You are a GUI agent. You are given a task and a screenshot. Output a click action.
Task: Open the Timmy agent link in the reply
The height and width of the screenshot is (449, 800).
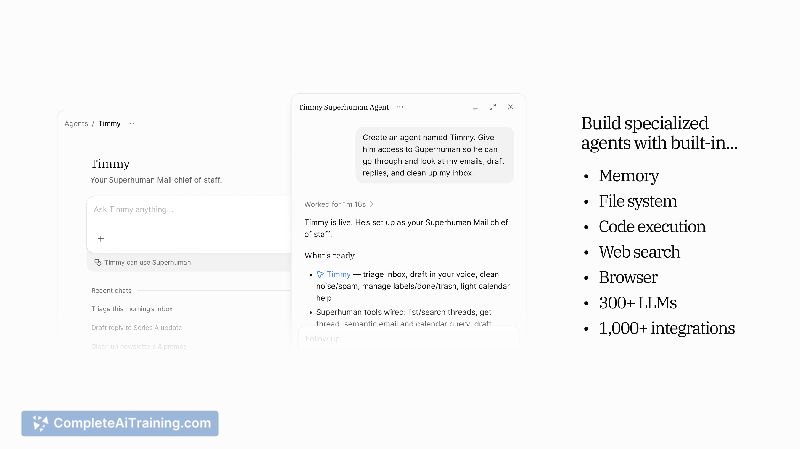click(334, 275)
